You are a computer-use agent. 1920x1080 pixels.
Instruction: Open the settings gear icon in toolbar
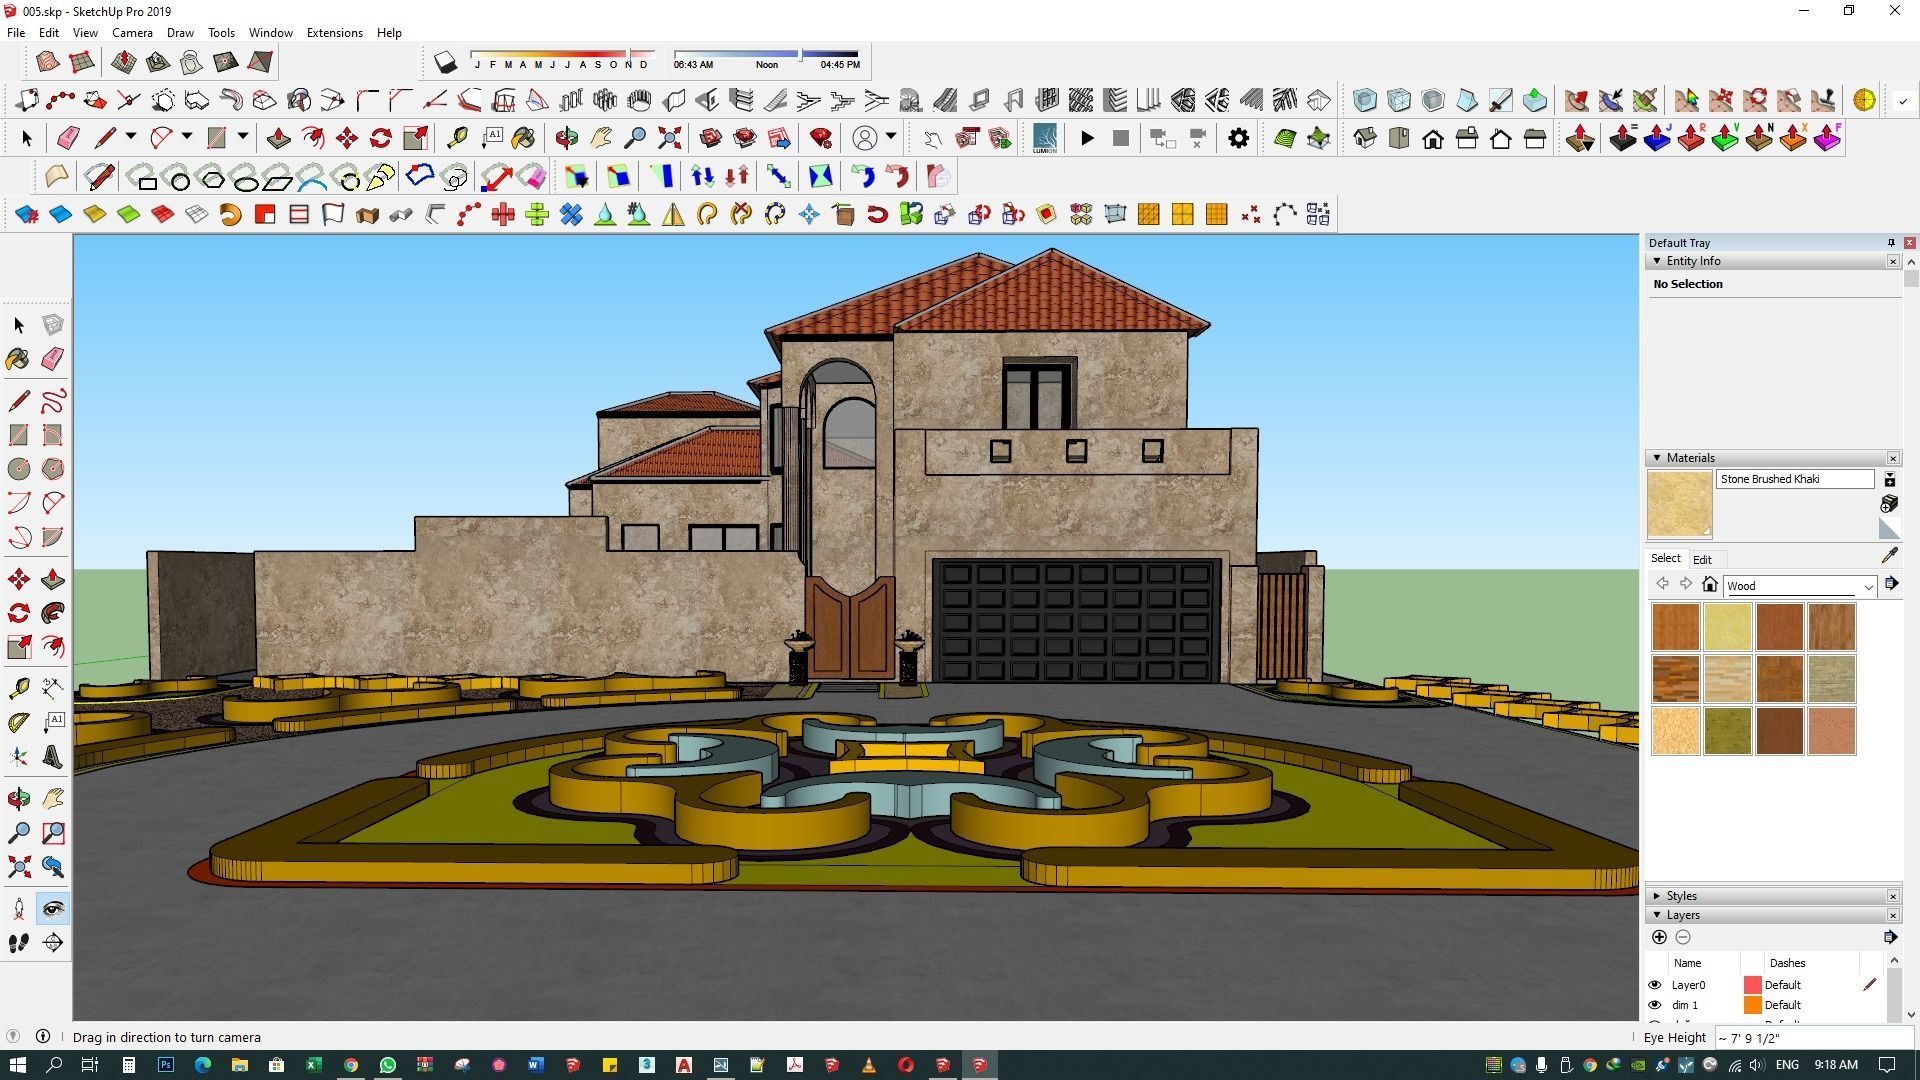(1239, 138)
